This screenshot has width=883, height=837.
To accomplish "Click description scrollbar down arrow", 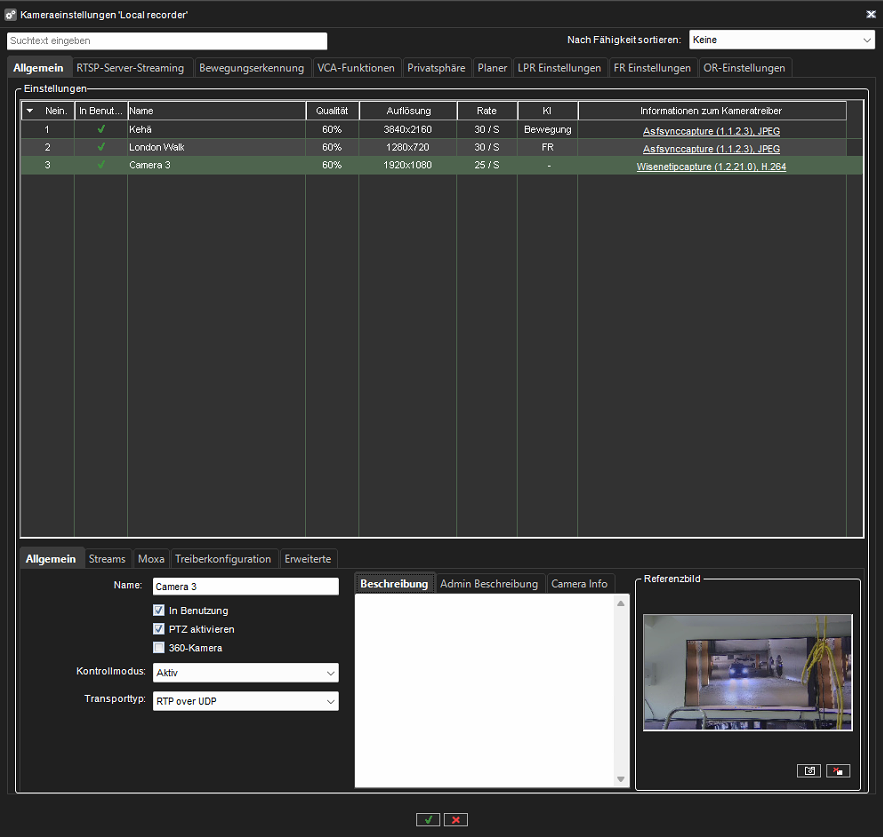I will [x=621, y=780].
